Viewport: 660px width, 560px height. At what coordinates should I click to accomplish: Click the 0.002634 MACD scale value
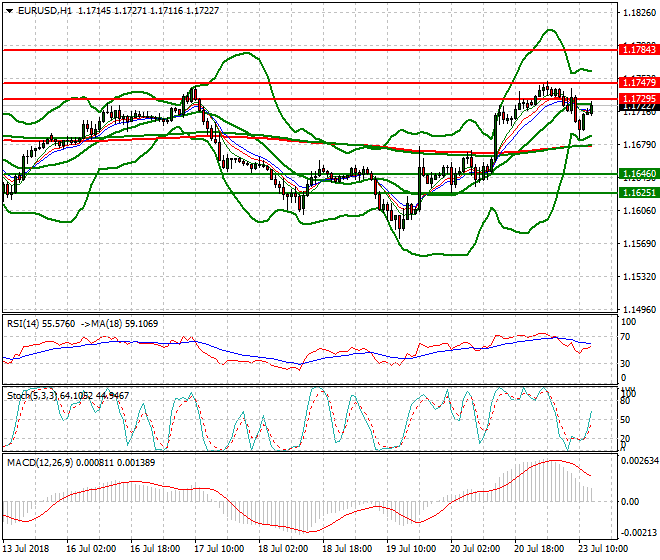(x=640, y=461)
